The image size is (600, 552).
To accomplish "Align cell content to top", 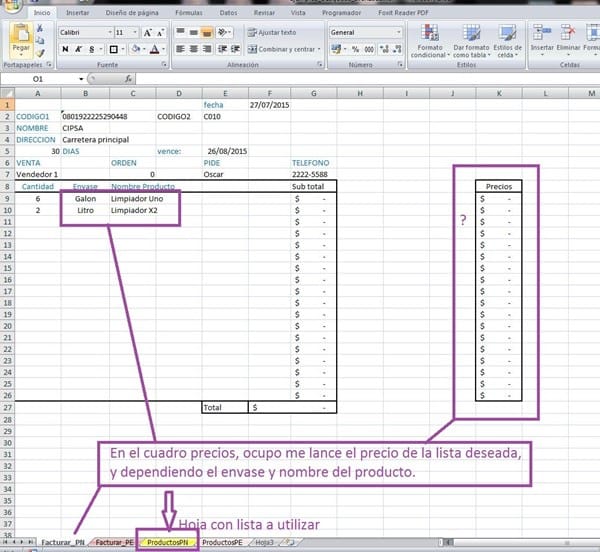I will coord(181,32).
